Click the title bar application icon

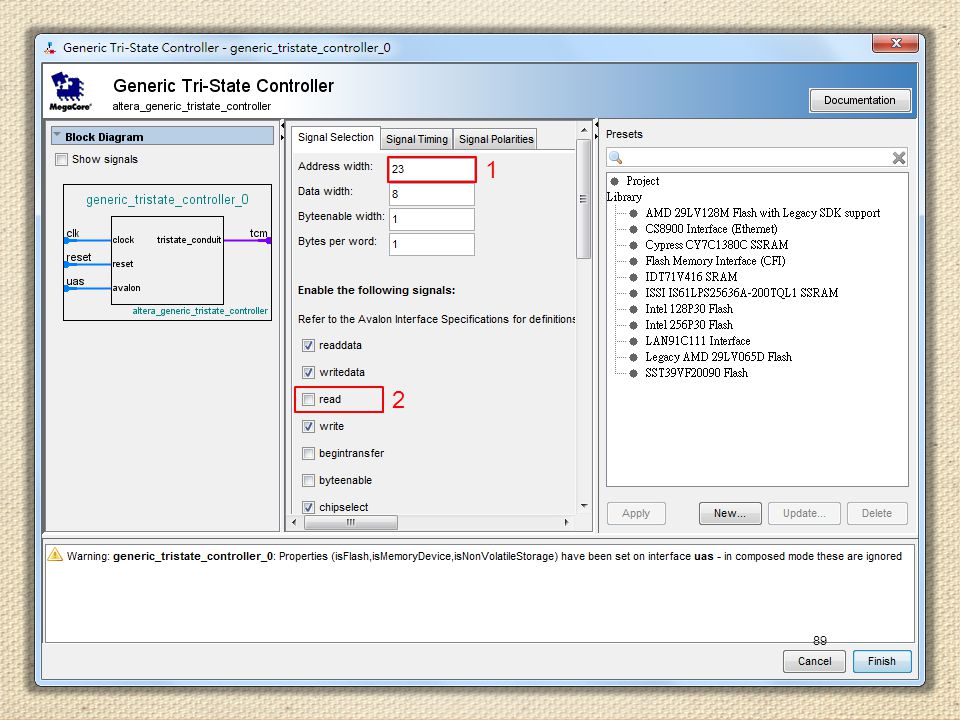50,47
